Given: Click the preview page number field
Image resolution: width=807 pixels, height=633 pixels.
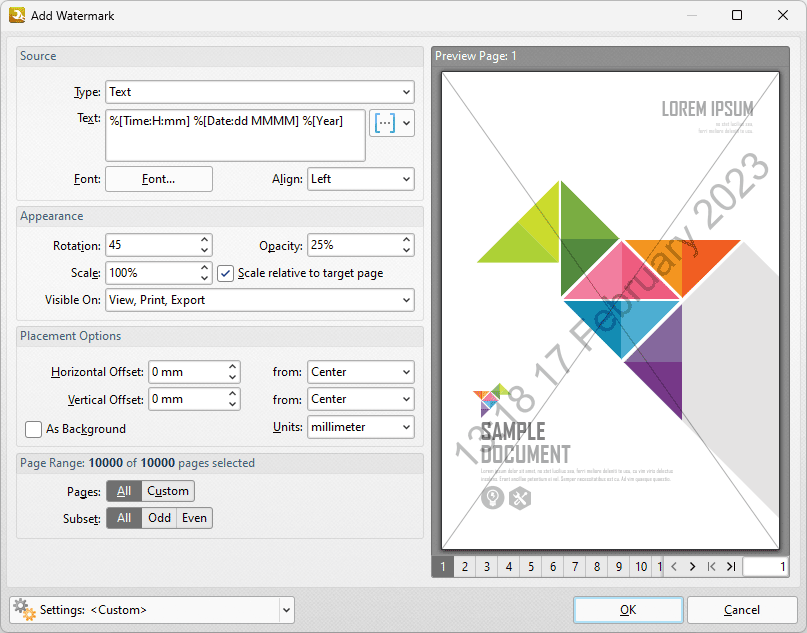Looking at the screenshot, I should [x=765, y=567].
